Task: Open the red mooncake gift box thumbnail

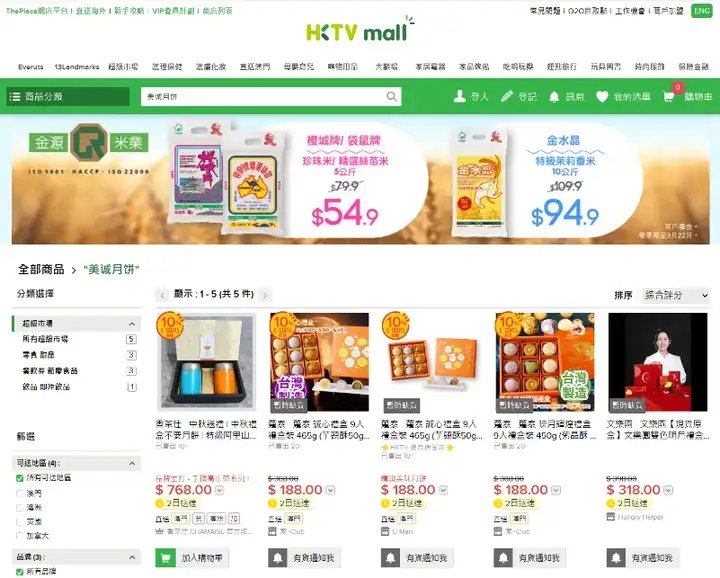Action: (x=658, y=362)
